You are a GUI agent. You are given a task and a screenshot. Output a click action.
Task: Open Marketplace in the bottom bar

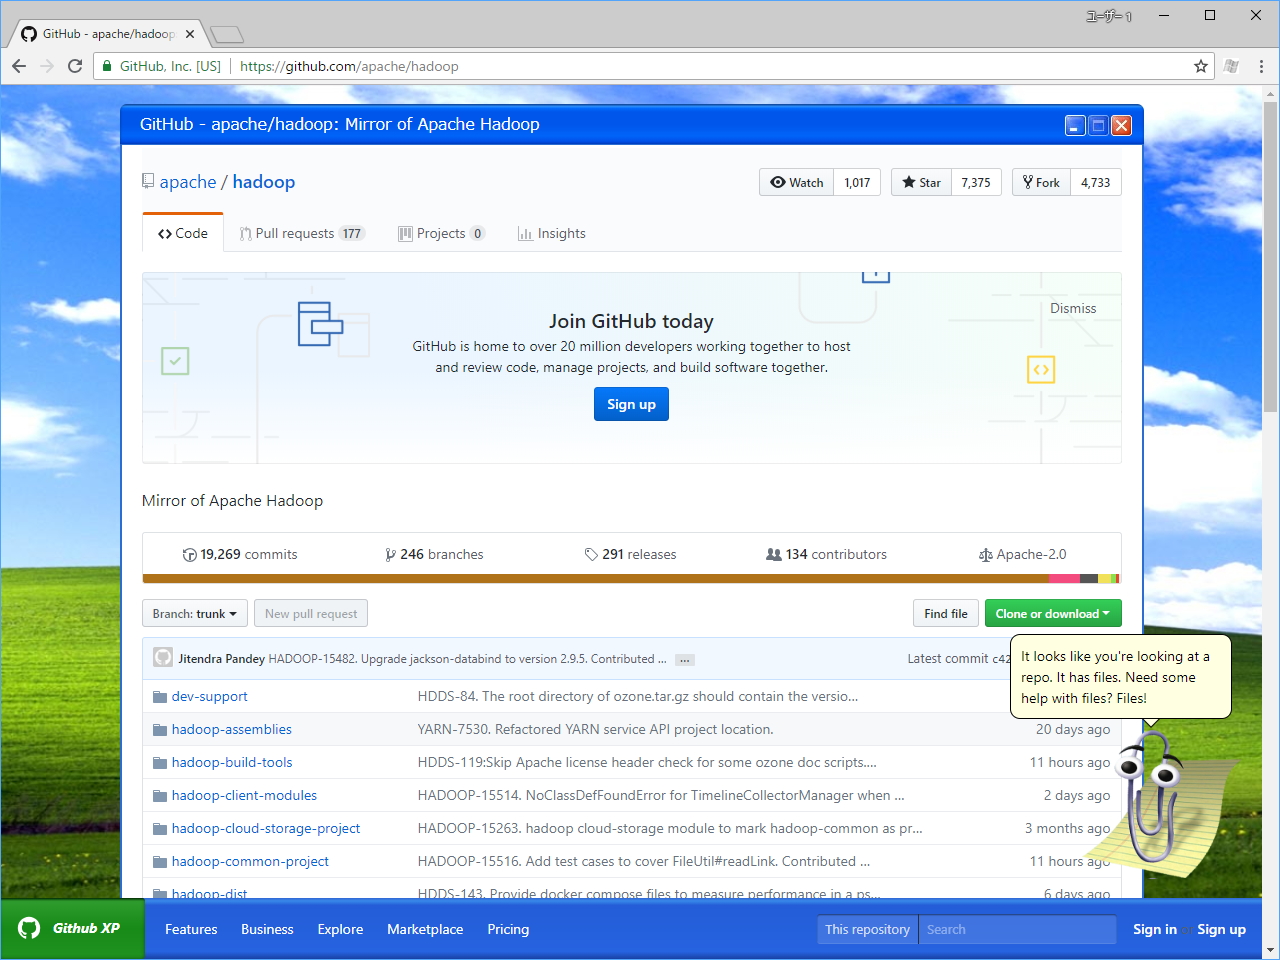point(425,929)
